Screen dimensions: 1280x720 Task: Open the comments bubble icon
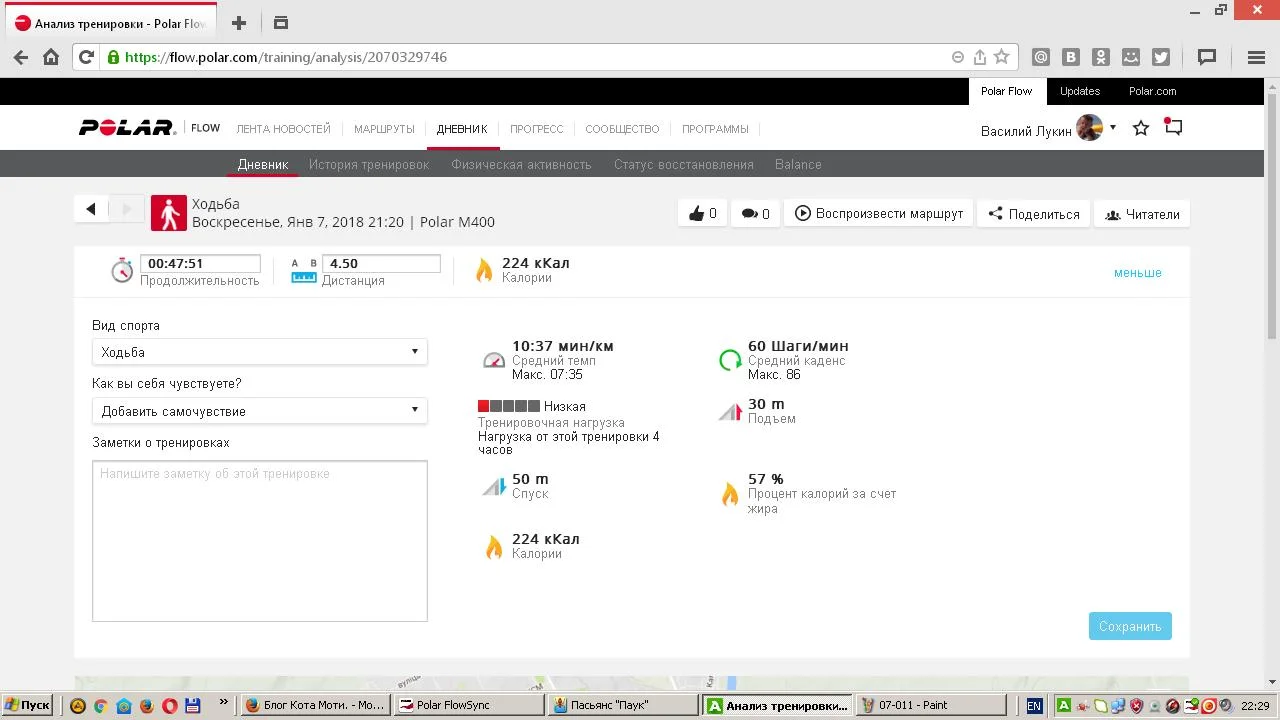click(749, 214)
